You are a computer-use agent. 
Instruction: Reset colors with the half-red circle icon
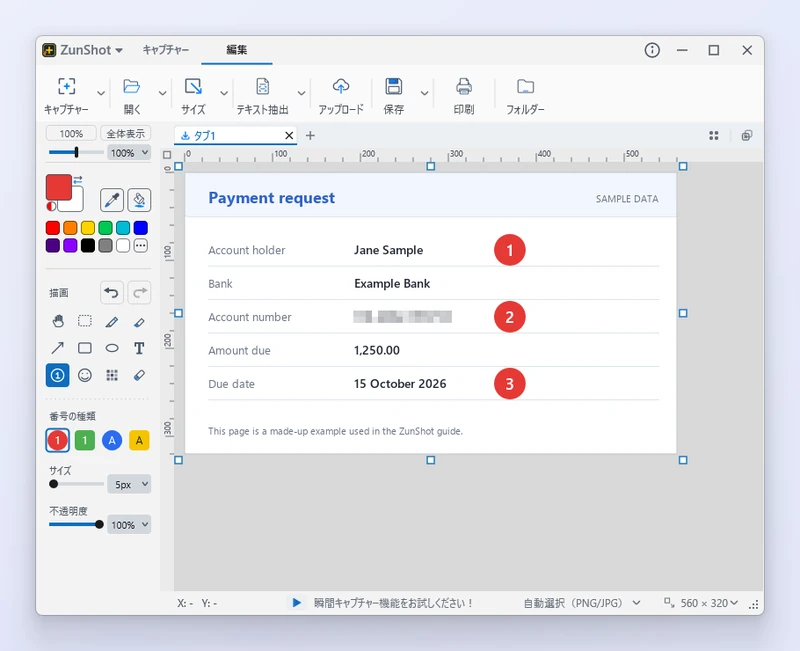pyautogui.click(x=51, y=206)
